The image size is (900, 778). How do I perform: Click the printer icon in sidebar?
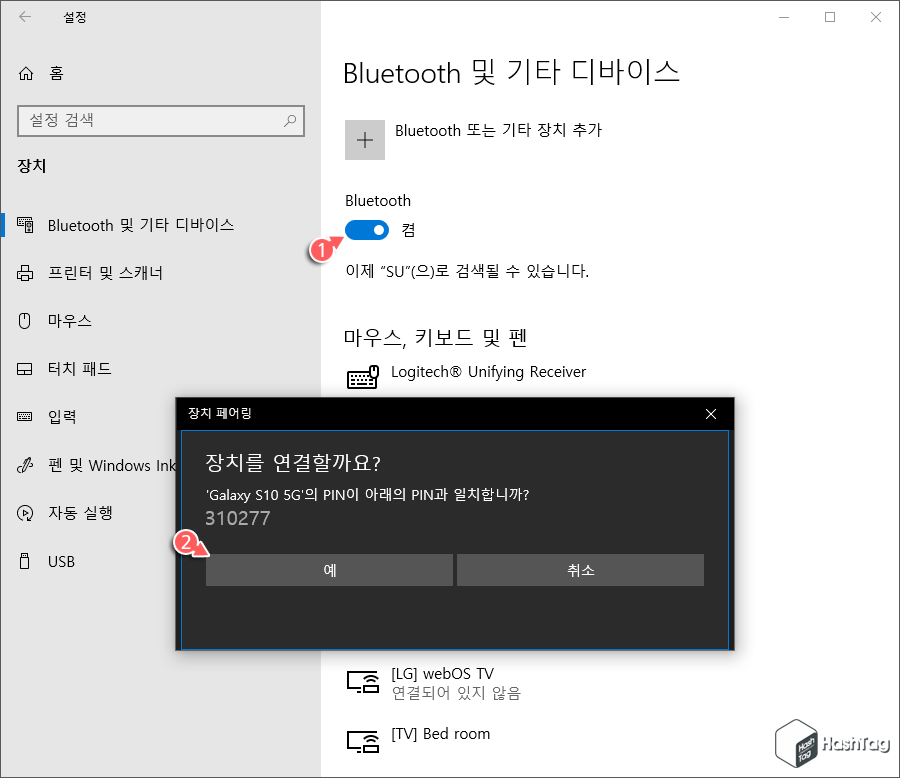[25, 273]
